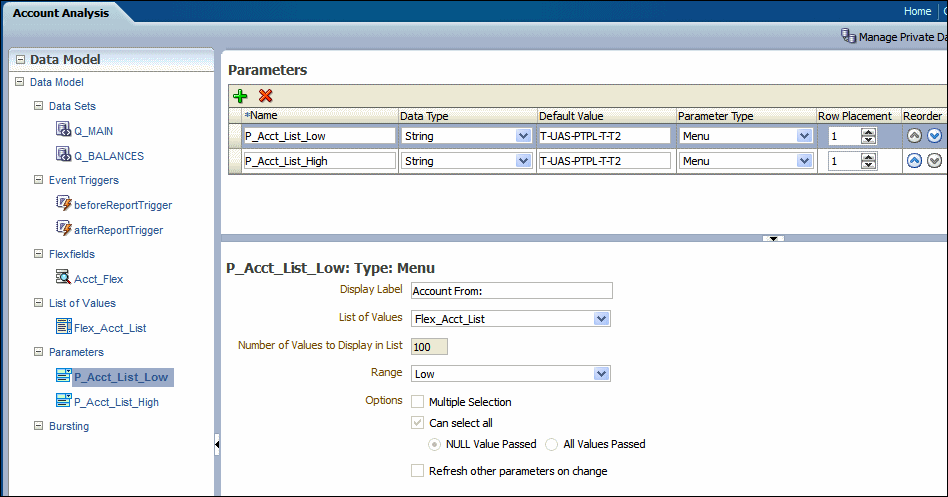
Task: Select the Account Analysis tab
Action: click(61, 13)
